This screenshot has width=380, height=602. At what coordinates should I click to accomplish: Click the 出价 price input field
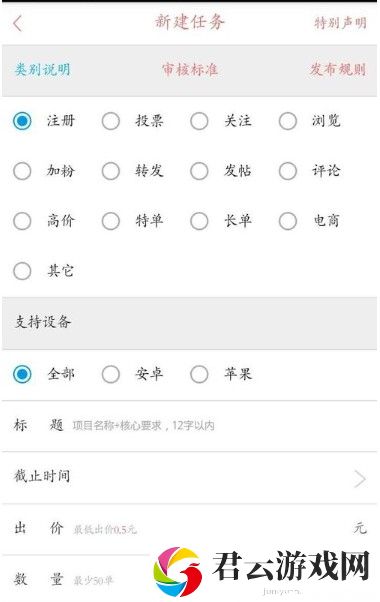click(211, 529)
